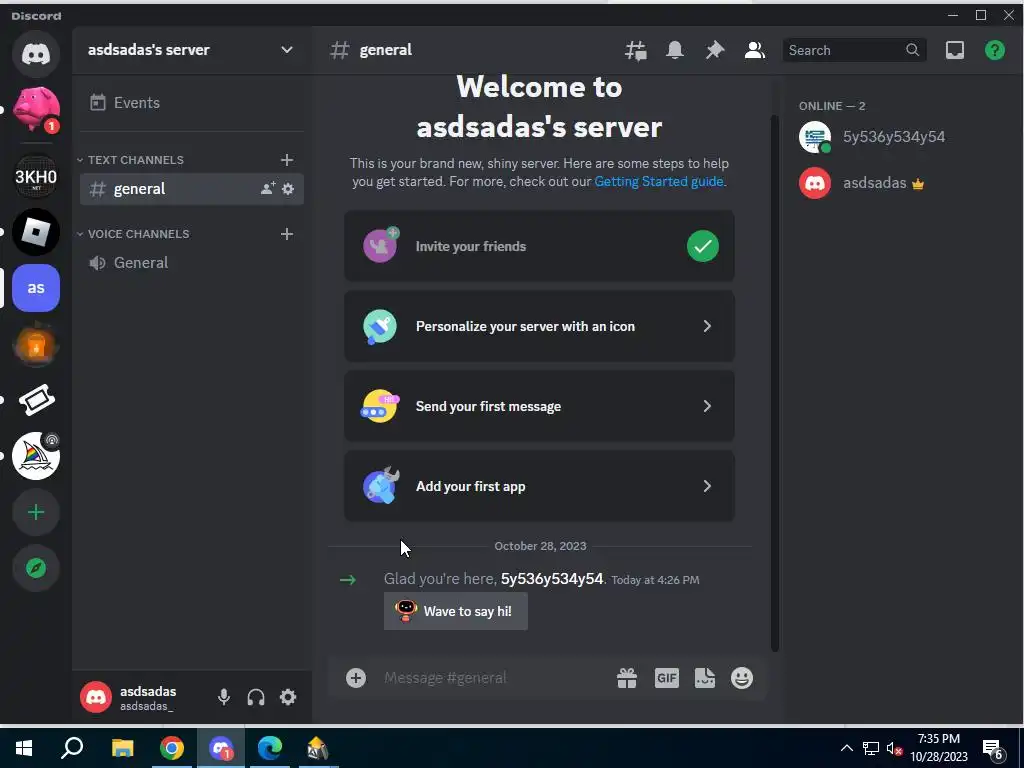The width and height of the screenshot is (1024, 768).
Task: Open the emoji picker
Action: click(742, 678)
